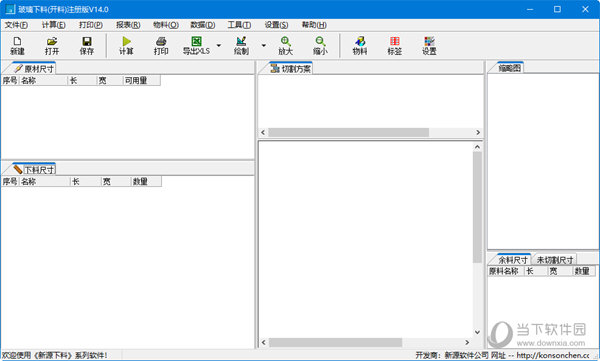
Task: Click the developer website URL in status bar
Action: point(553,355)
